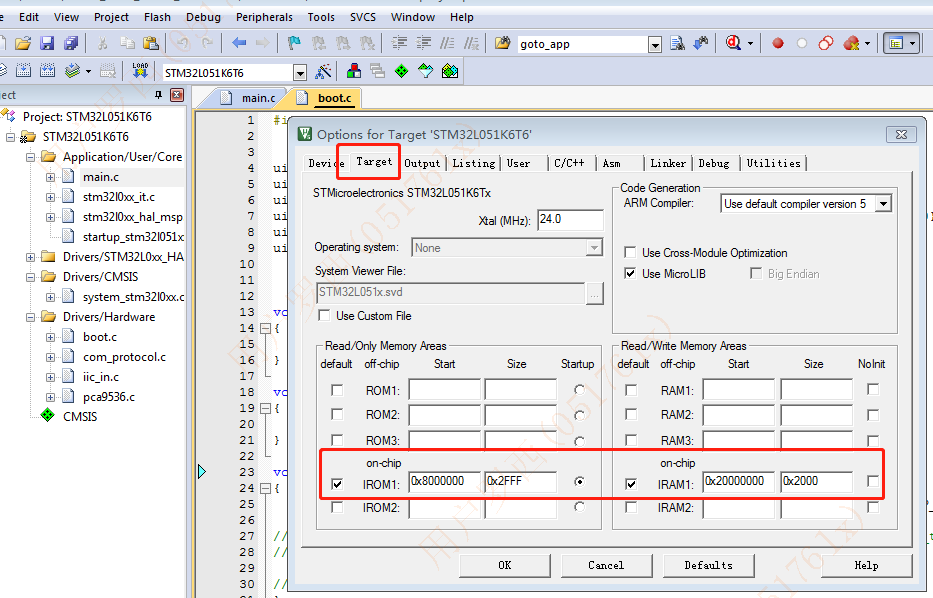Check the IRAM1 NoInit checkbox
The height and width of the screenshot is (598, 933).
click(x=873, y=481)
